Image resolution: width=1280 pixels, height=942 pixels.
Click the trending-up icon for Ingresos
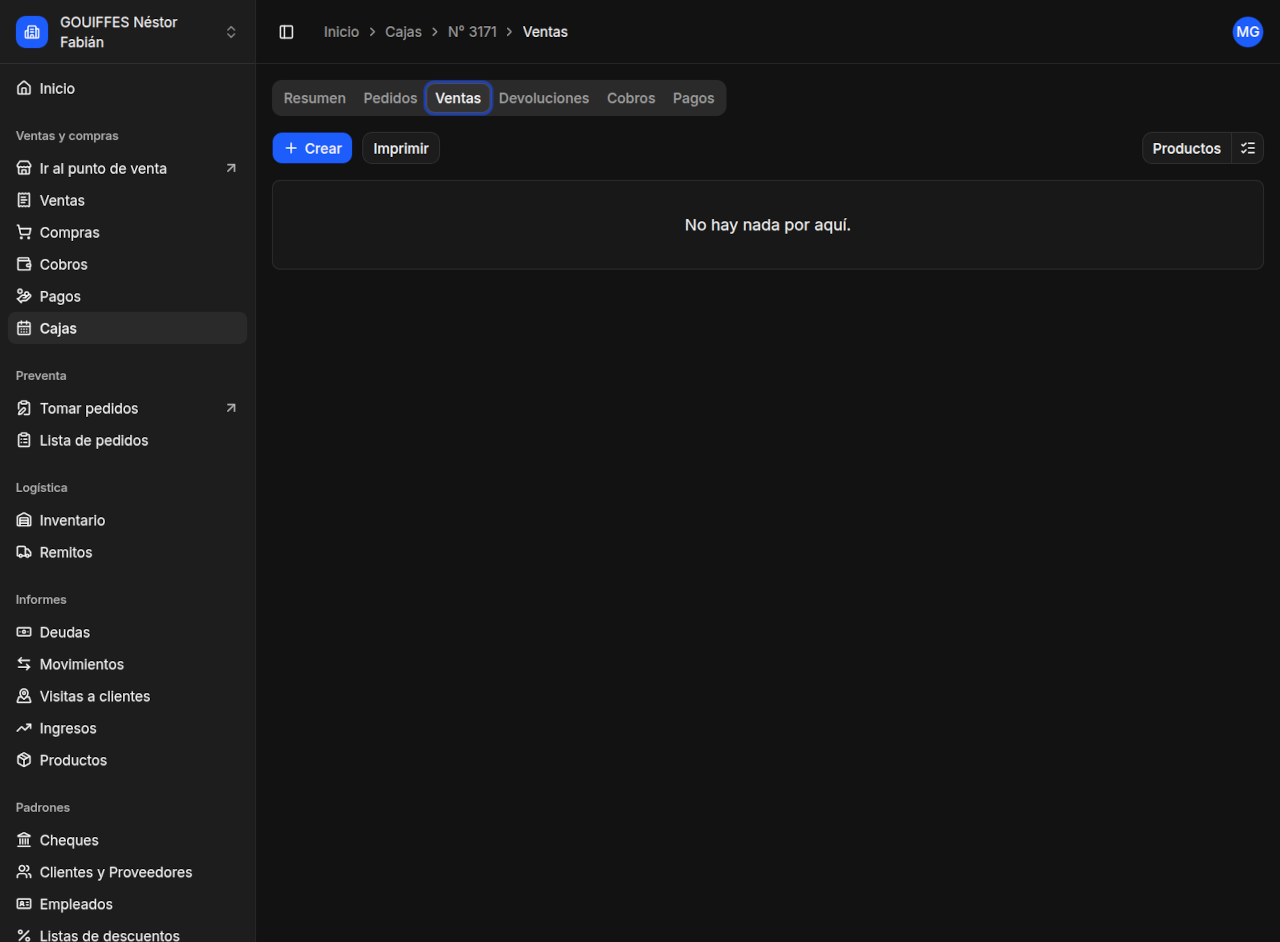[24, 728]
